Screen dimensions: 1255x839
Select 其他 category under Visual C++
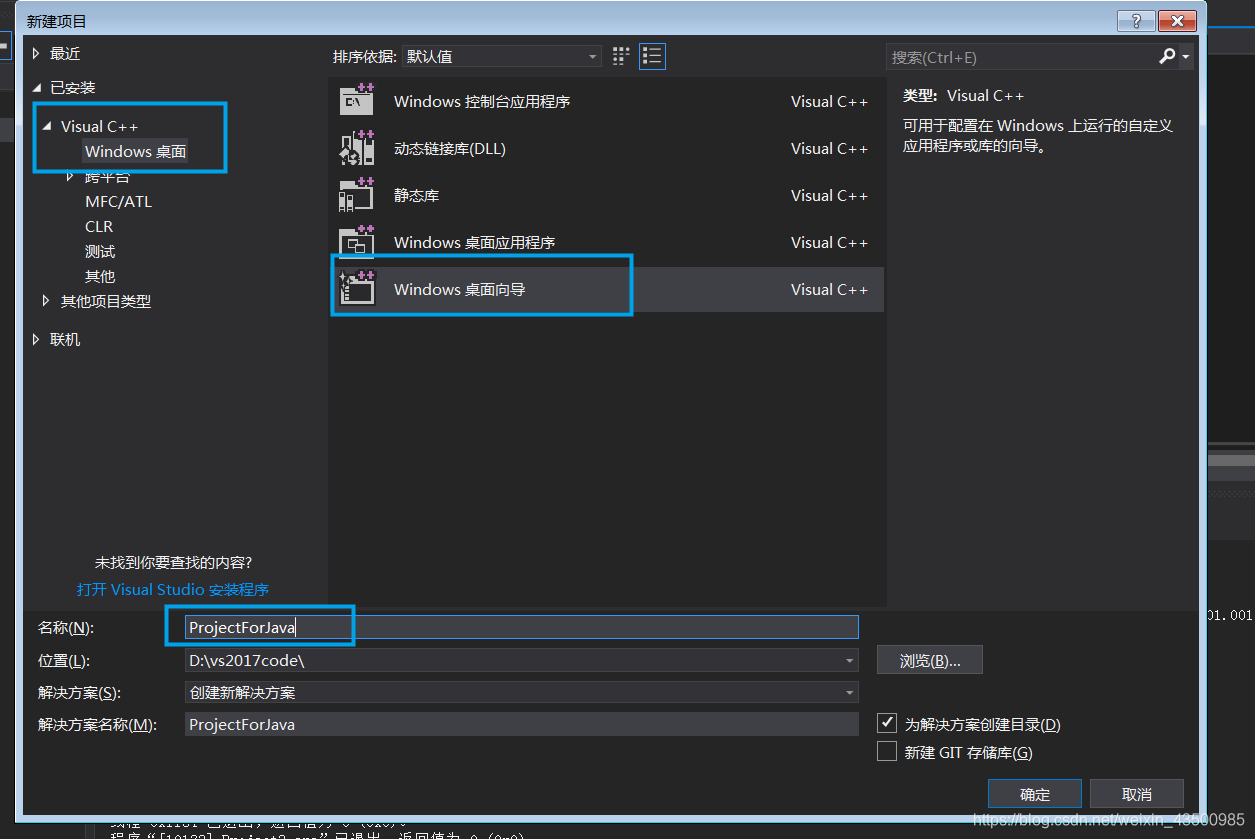[100, 276]
